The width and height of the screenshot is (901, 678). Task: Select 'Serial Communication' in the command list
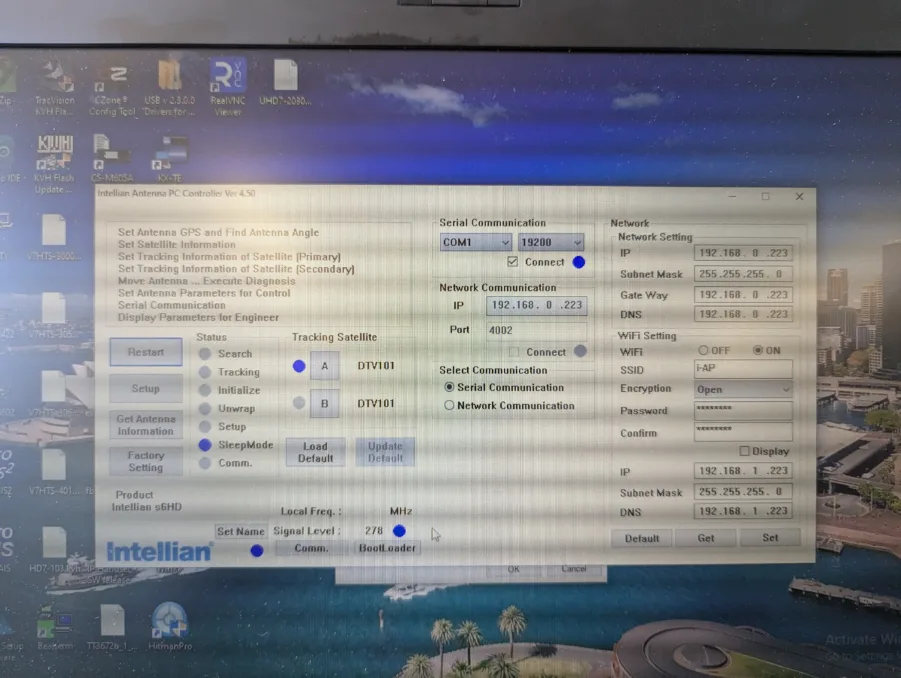point(171,306)
